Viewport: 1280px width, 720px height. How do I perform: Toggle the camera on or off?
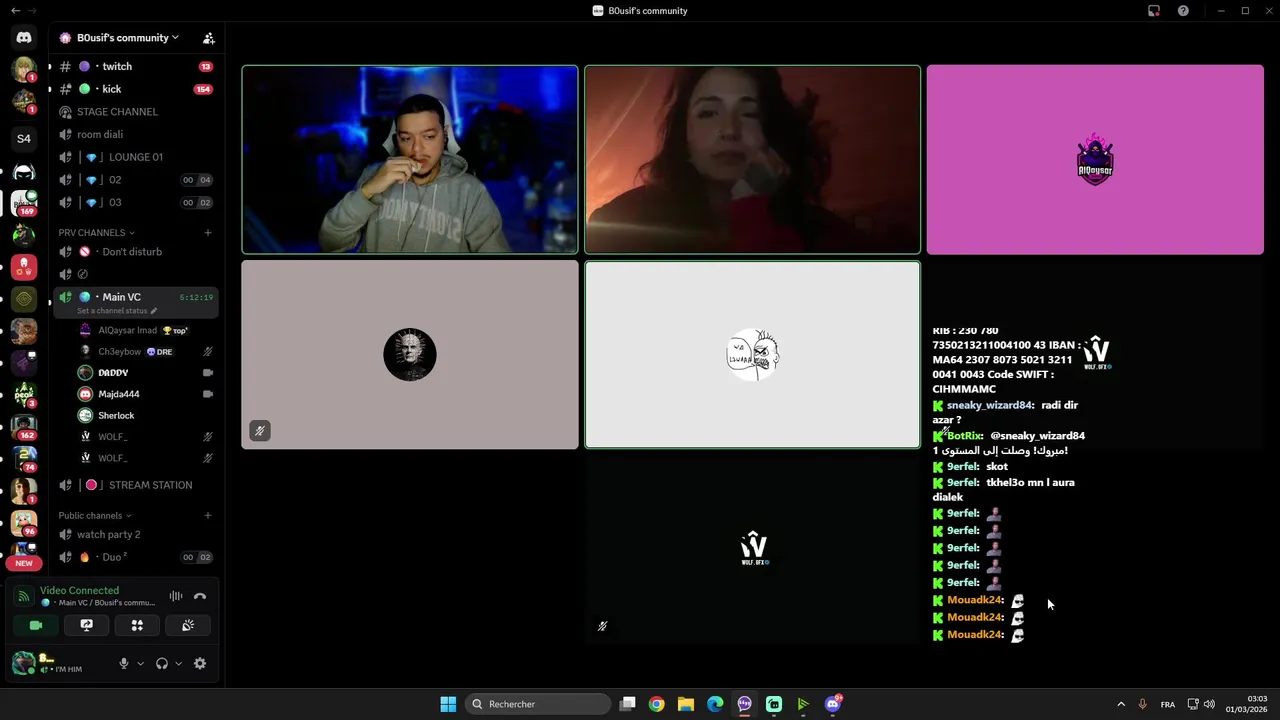point(36,626)
